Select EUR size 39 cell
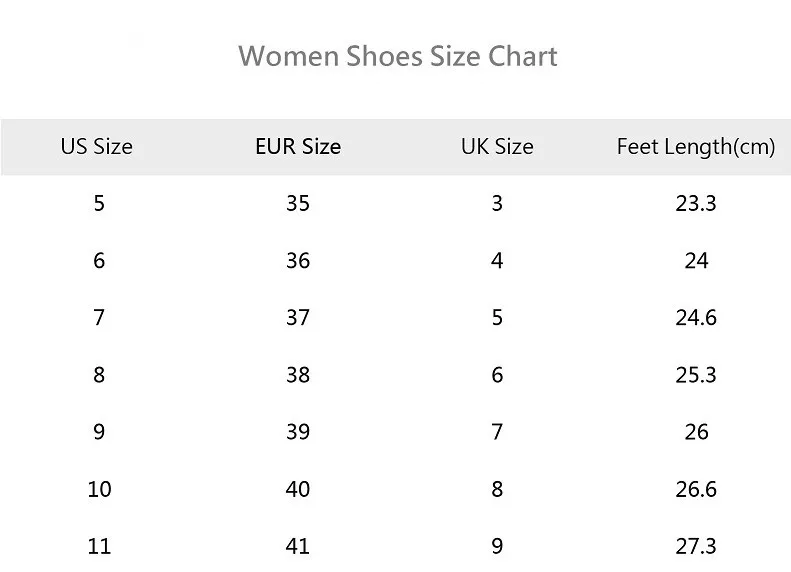Image resolution: width=791 pixels, height=572 pixels. pos(298,432)
